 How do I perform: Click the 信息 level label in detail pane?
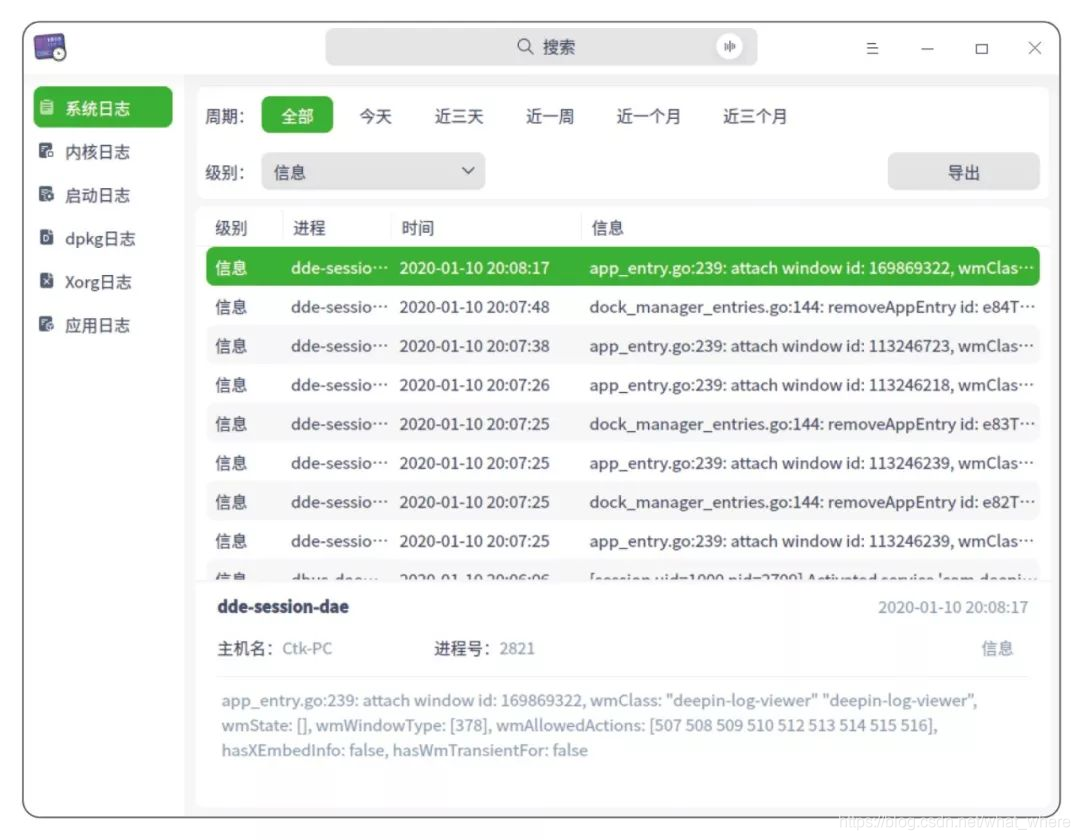(x=997, y=648)
